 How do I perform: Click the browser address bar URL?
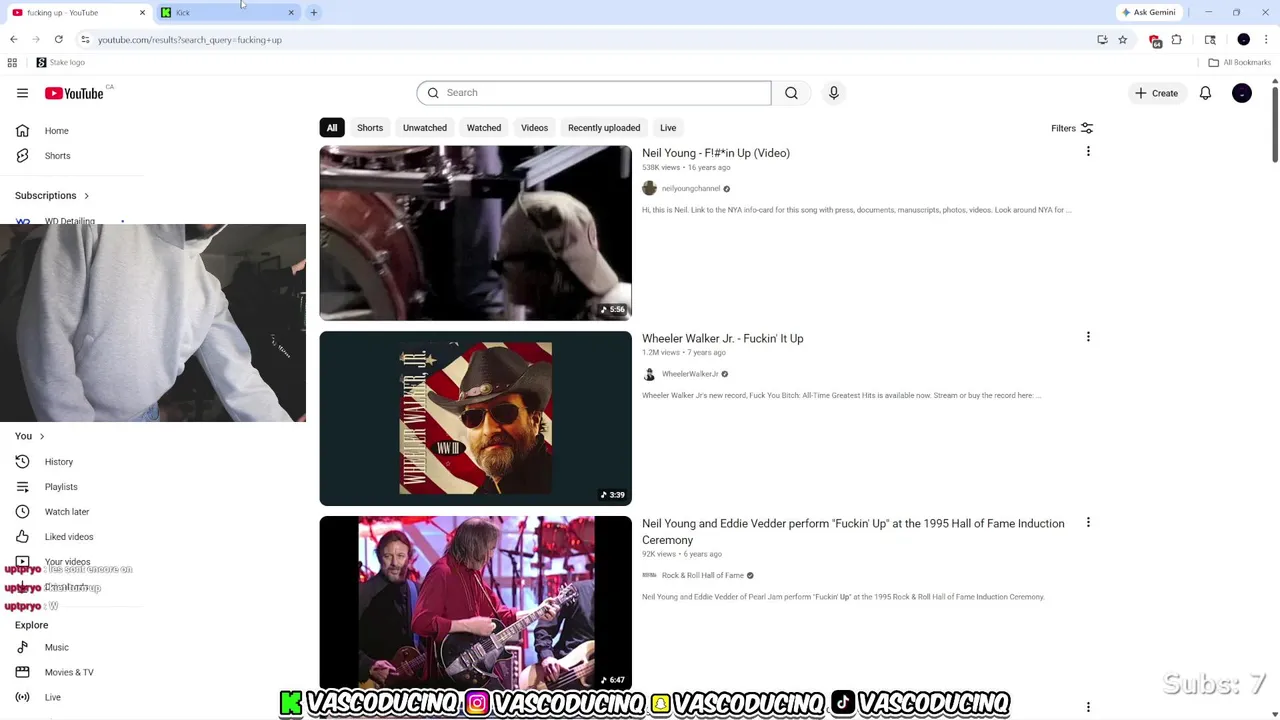(x=190, y=40)
